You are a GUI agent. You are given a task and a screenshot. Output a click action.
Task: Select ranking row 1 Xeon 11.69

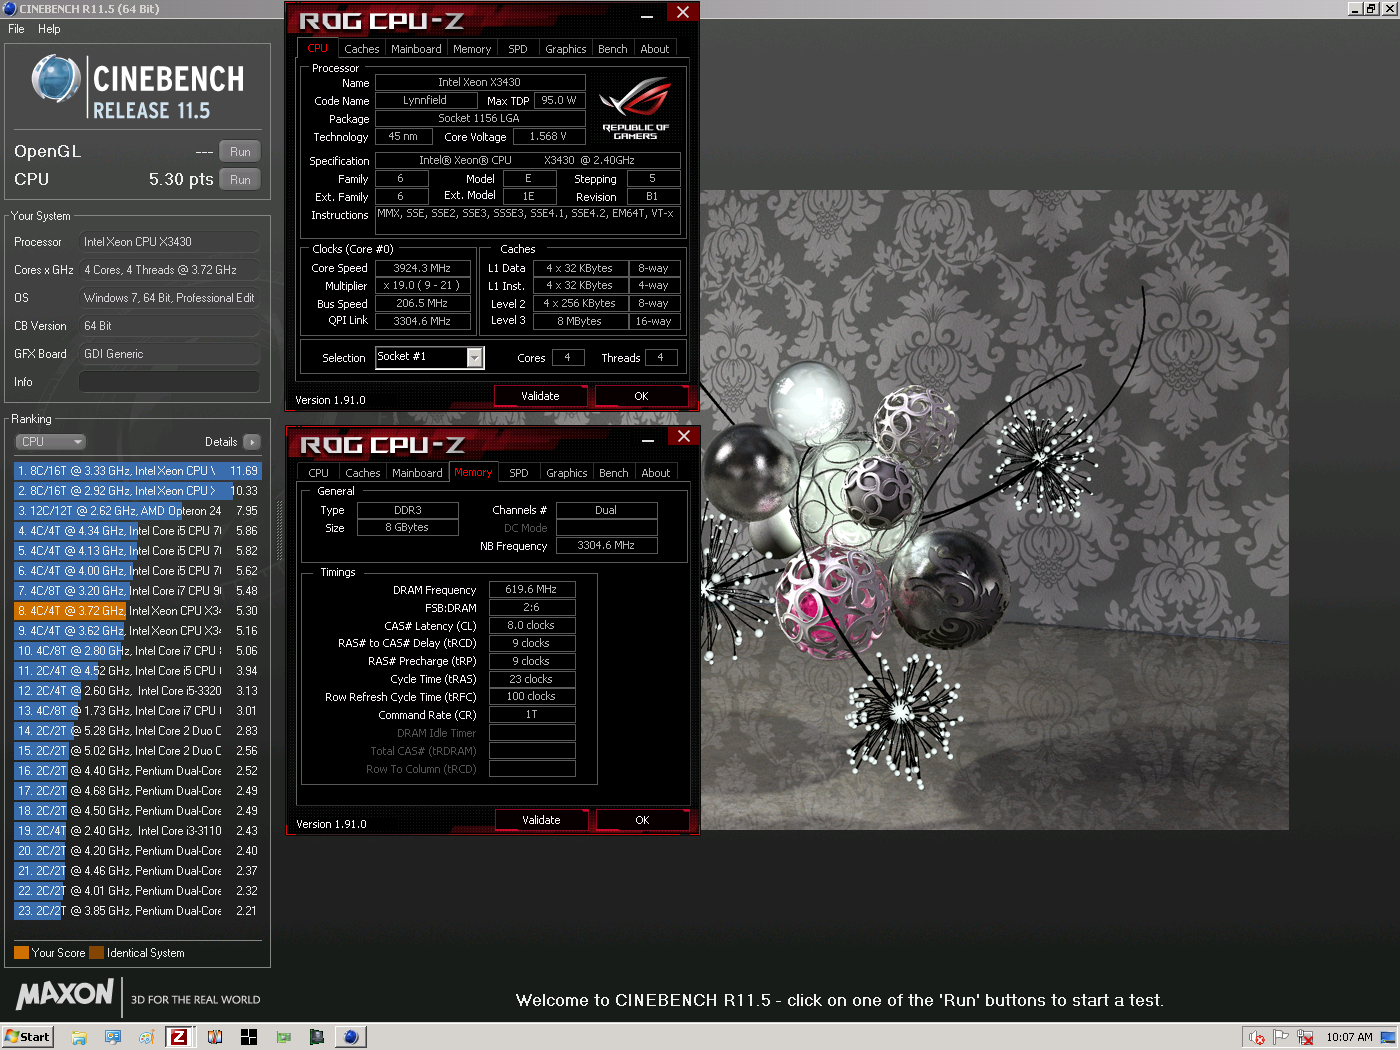point(138,471)
